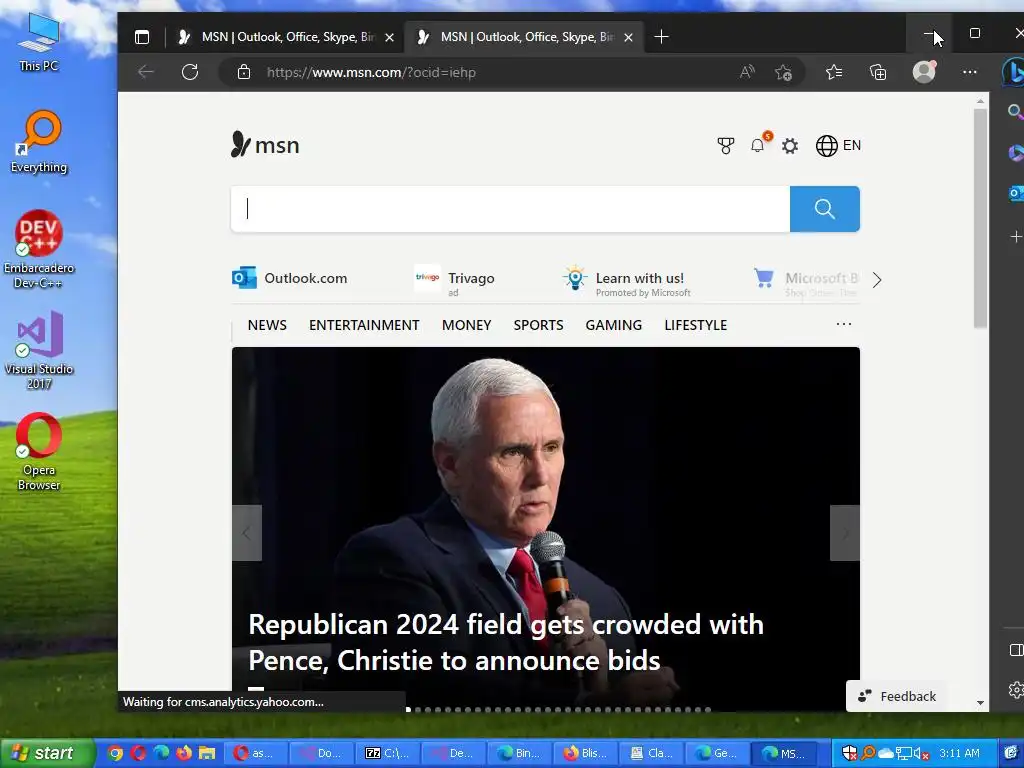
Task: Open the Republican 2024 field headline
Action: coord(506,643)
